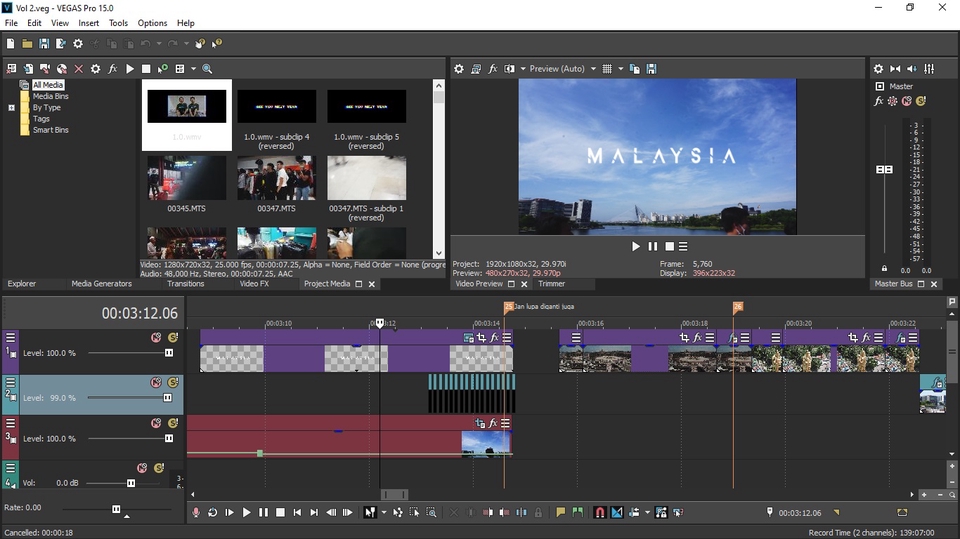
Task: Open the Overlays grid dropdown arrow
Action: pos(620,69)
